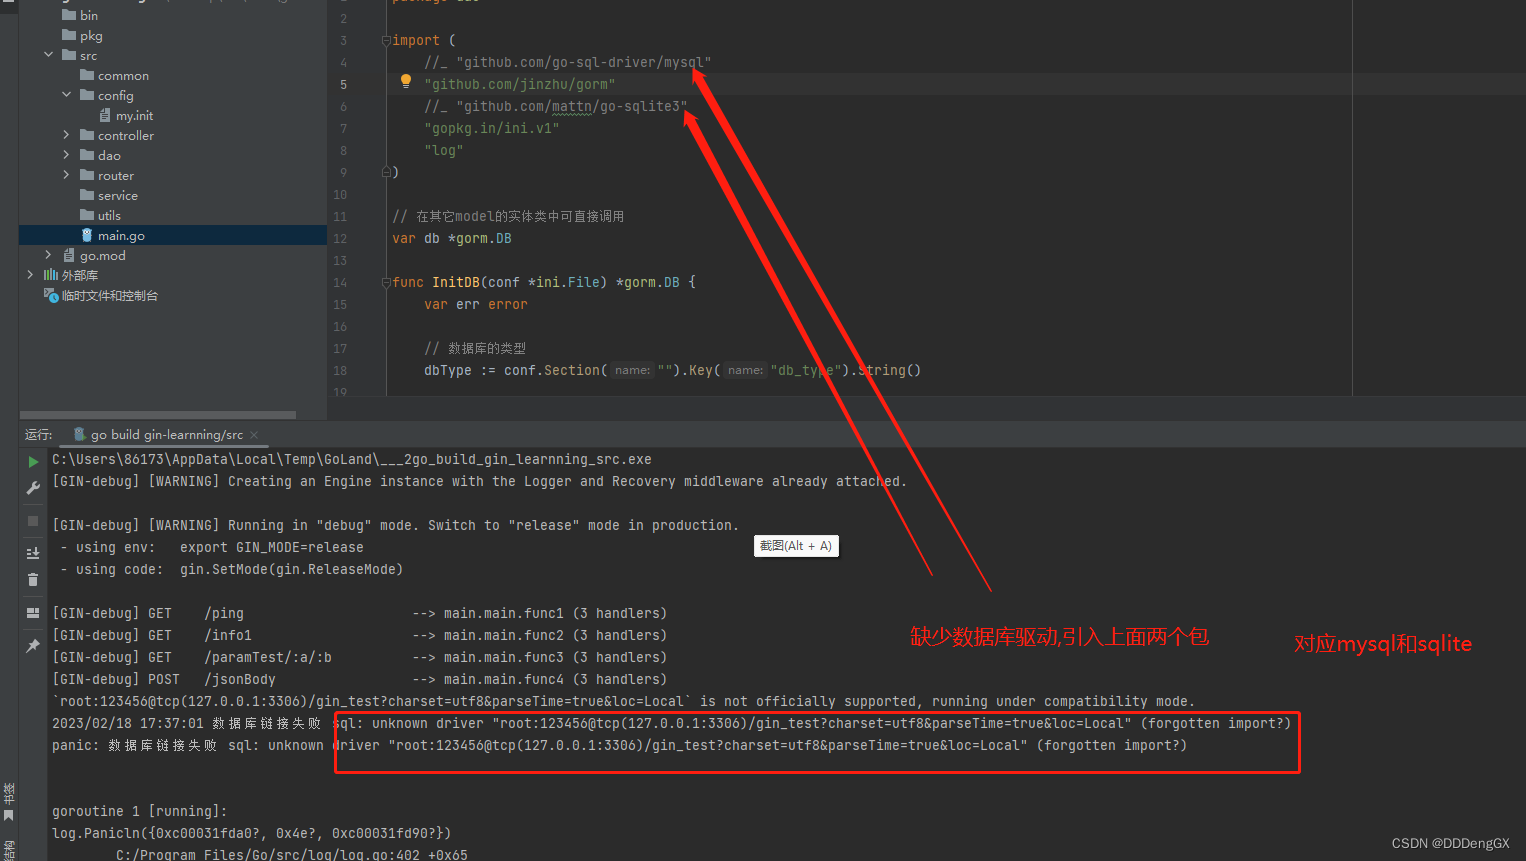Click the "gopkg.in/ini.v1" import string
The image size is (1526, 861).
(492, 128)
